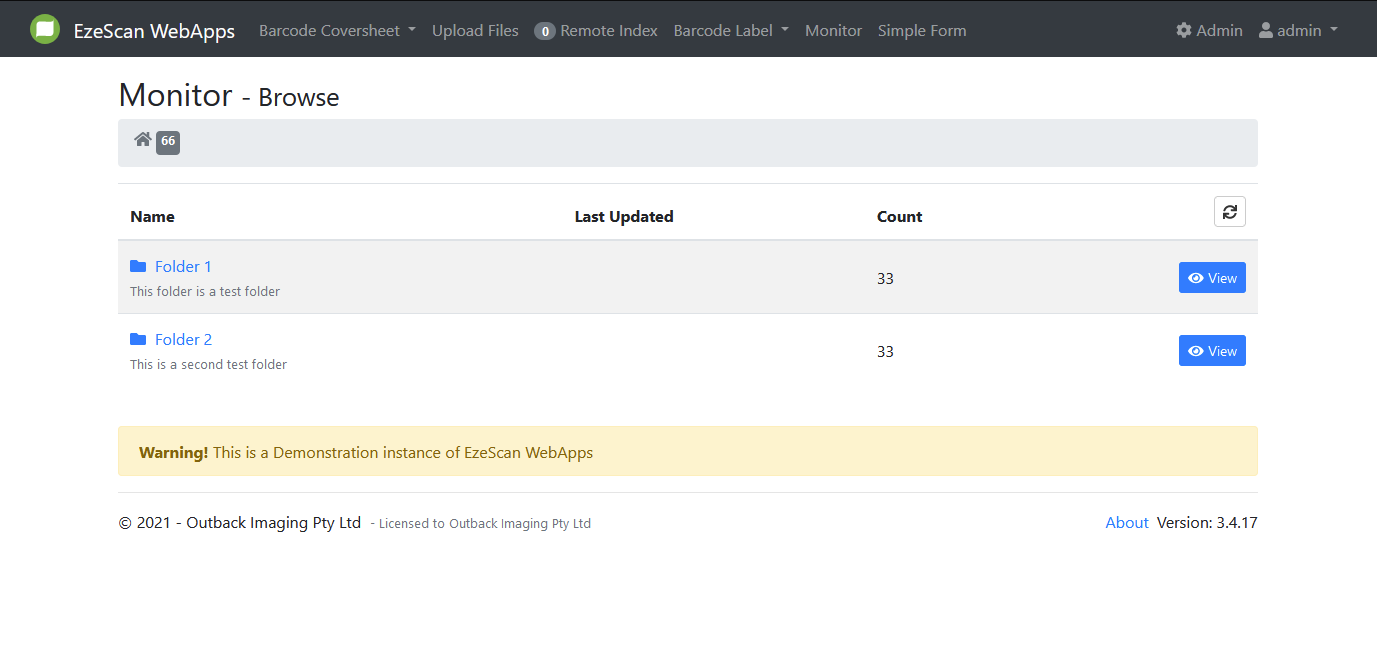Click the EzeScan WebApps brand title
The width and height of the screenshot is (1377, 663).
(154, 31)
